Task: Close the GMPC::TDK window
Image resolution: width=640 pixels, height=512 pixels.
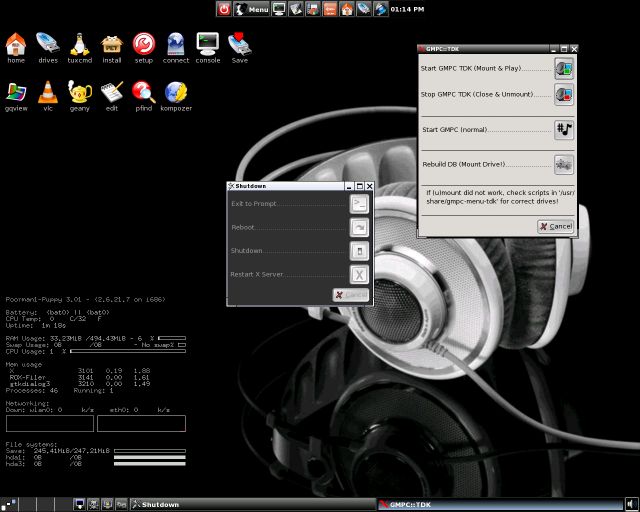Action: pyautogui.click(x=574, y=49)
